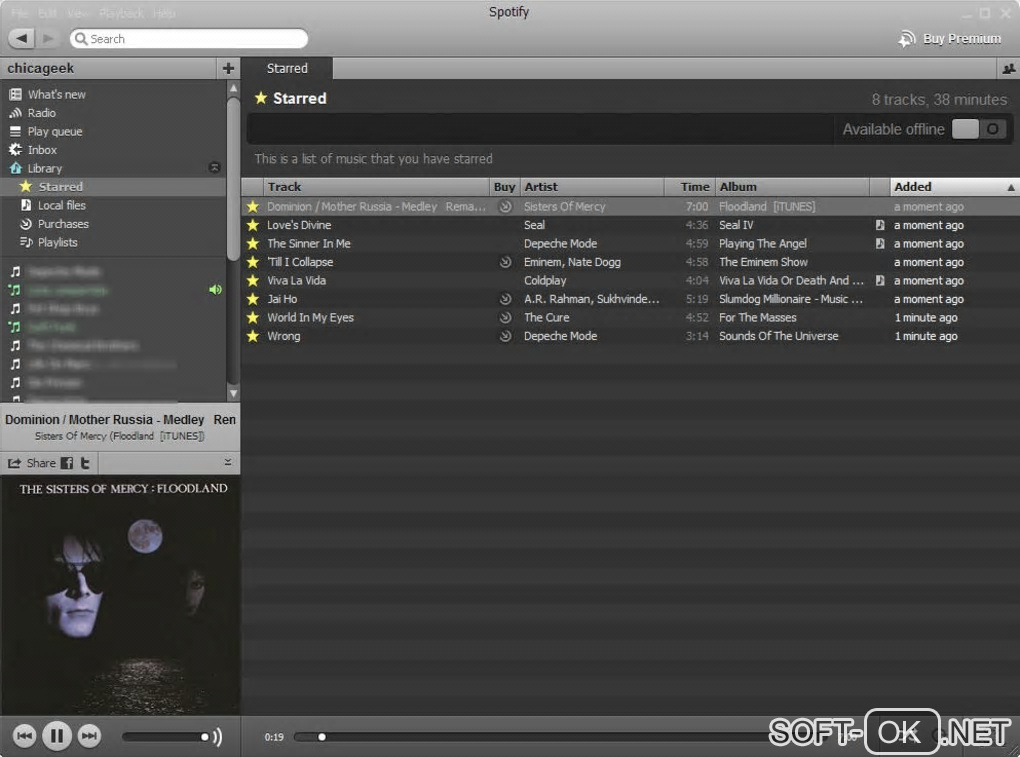Adjust the volume slider

tap(165, 737)
